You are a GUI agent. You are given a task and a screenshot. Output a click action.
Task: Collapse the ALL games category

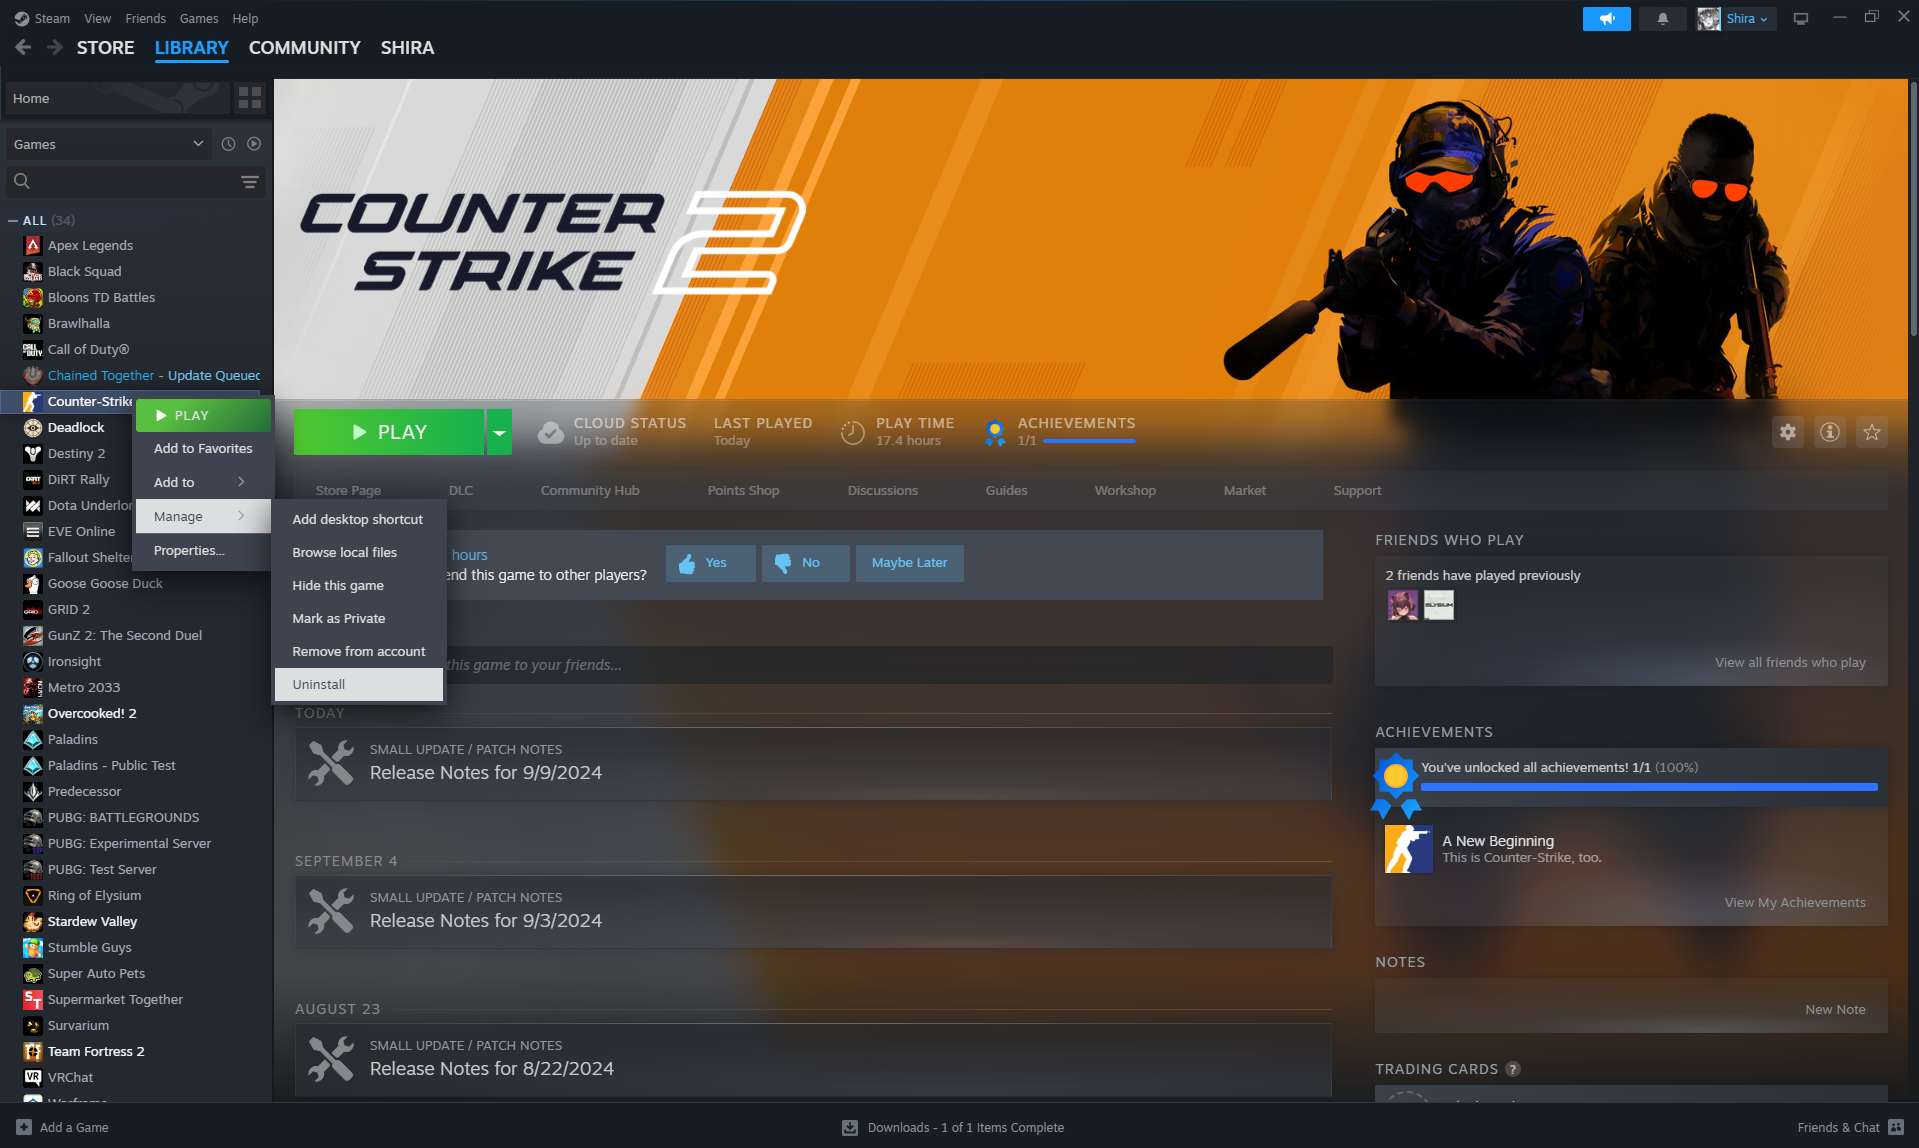tap(13, 220)
